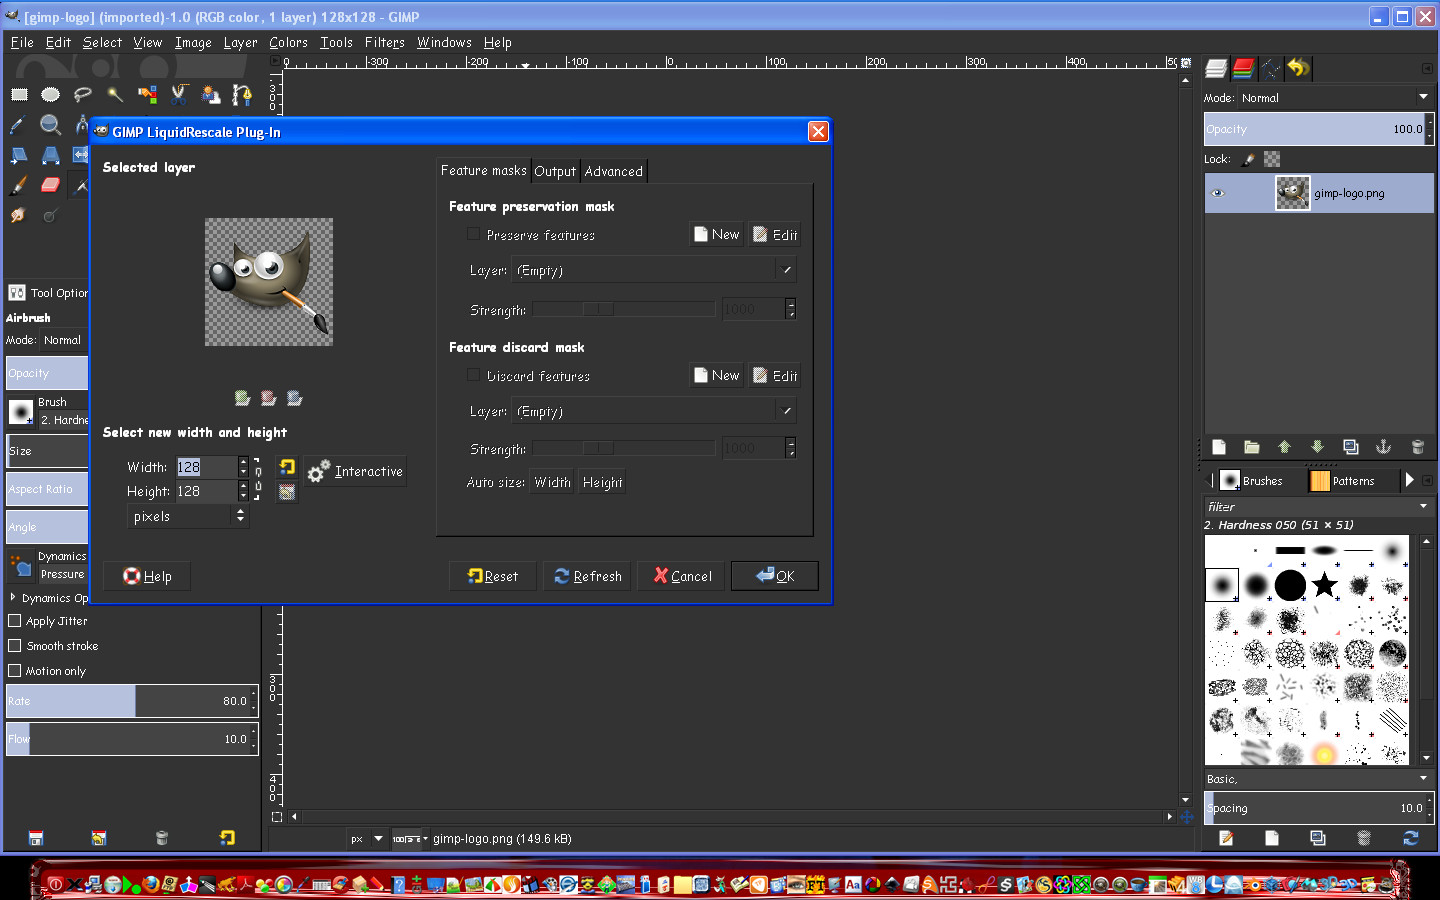Activate the Perspective tool

click(x=50, y=155)
